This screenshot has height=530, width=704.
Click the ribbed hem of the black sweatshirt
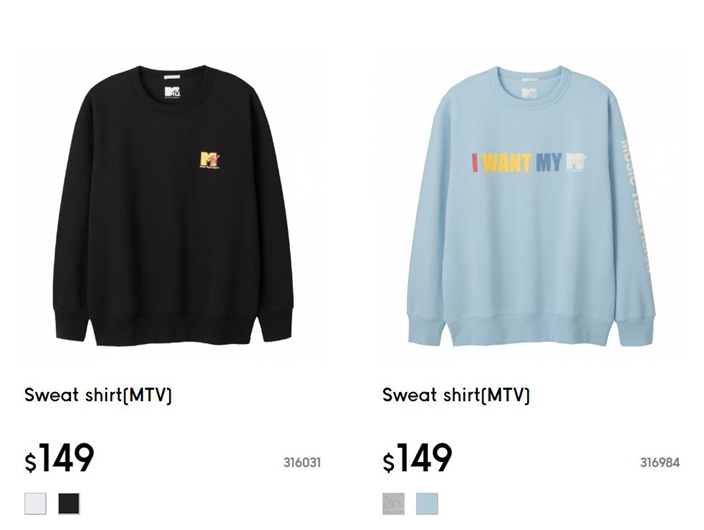click(x=173, y=330)
